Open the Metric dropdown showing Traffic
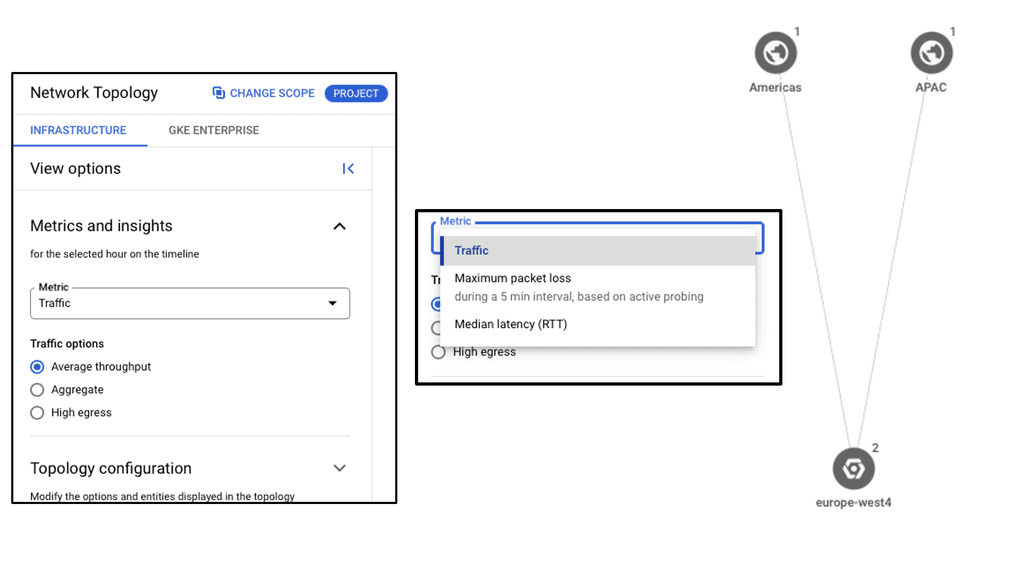This screenshot has height=576, width=1024. pos(190,303)
